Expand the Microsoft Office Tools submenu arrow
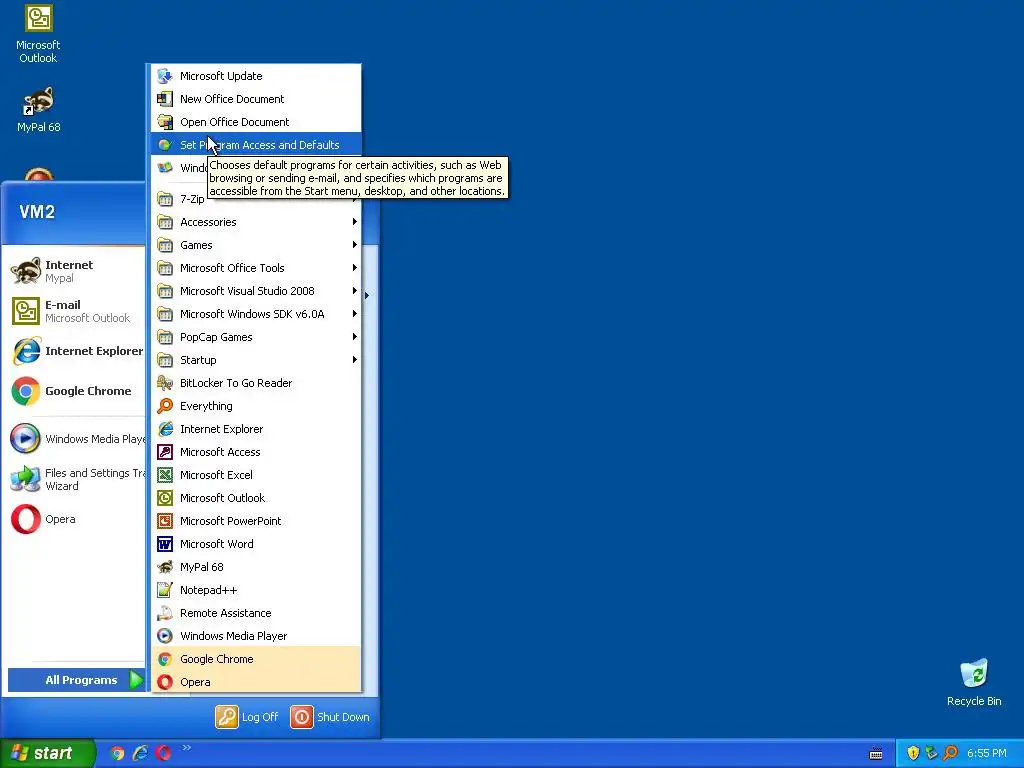Image resolution: width=1024 pixels, height=768 pixels. click(355, 268)
